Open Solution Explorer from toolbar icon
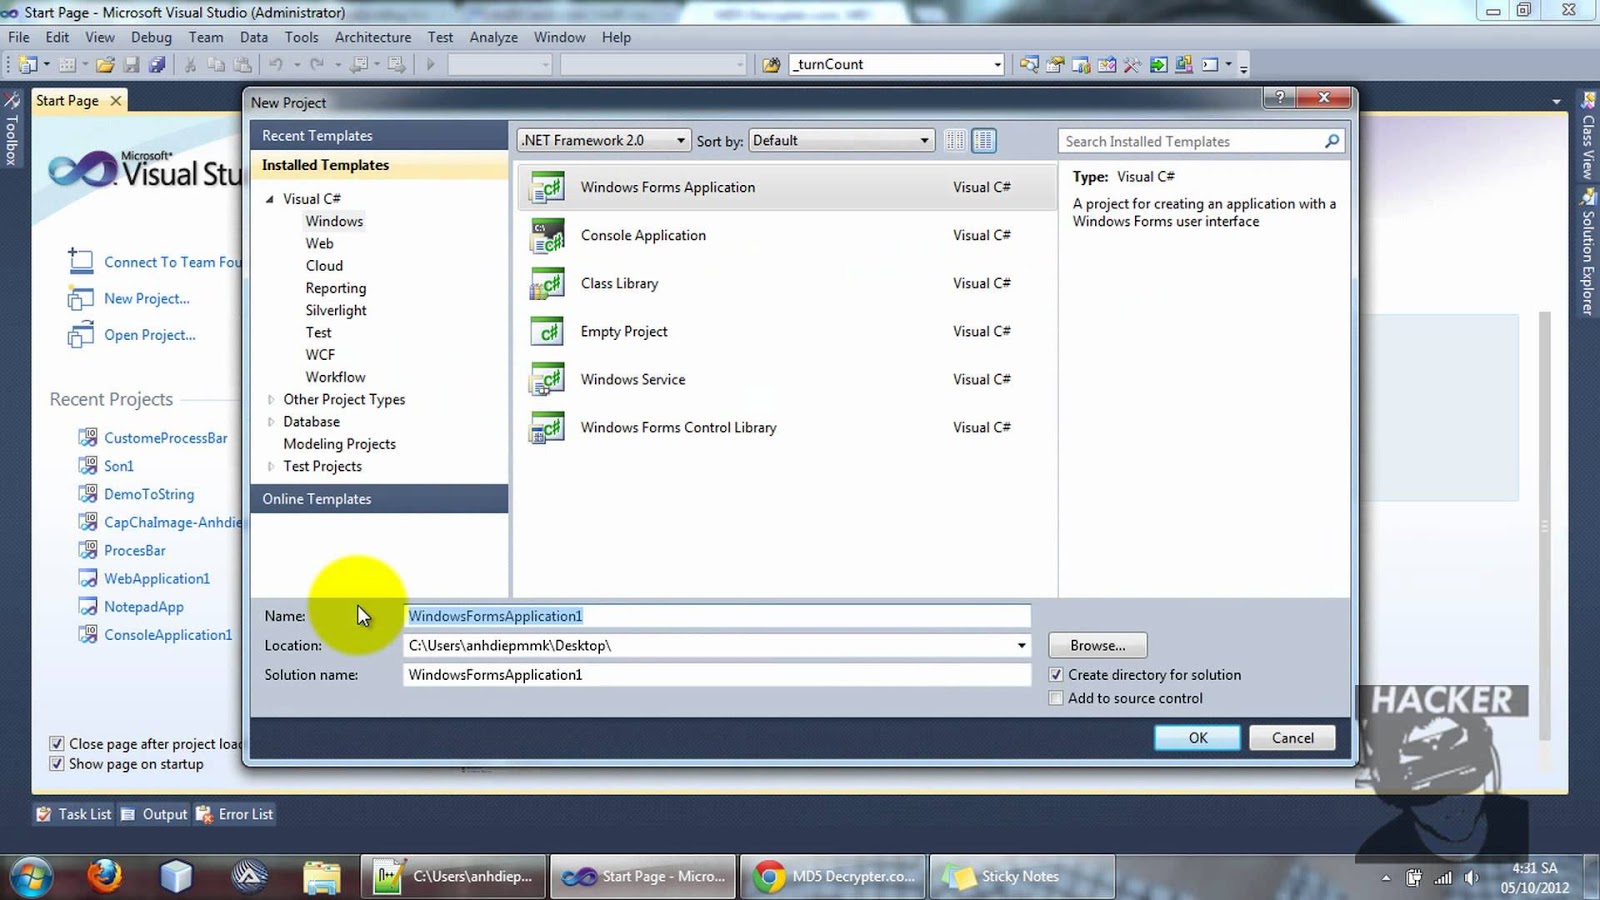This screenshot has height=900, width=1600. [1029, 64]
